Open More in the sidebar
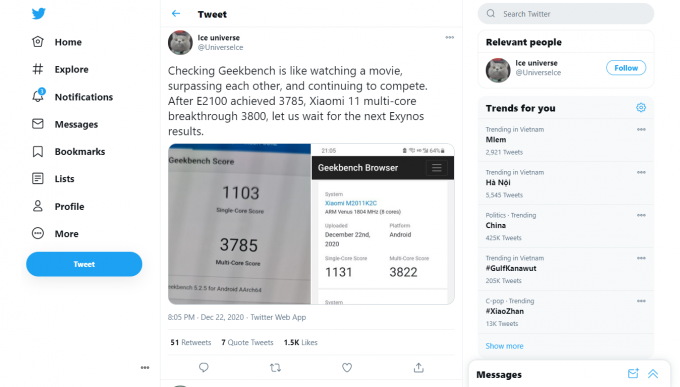 [56, 234]
